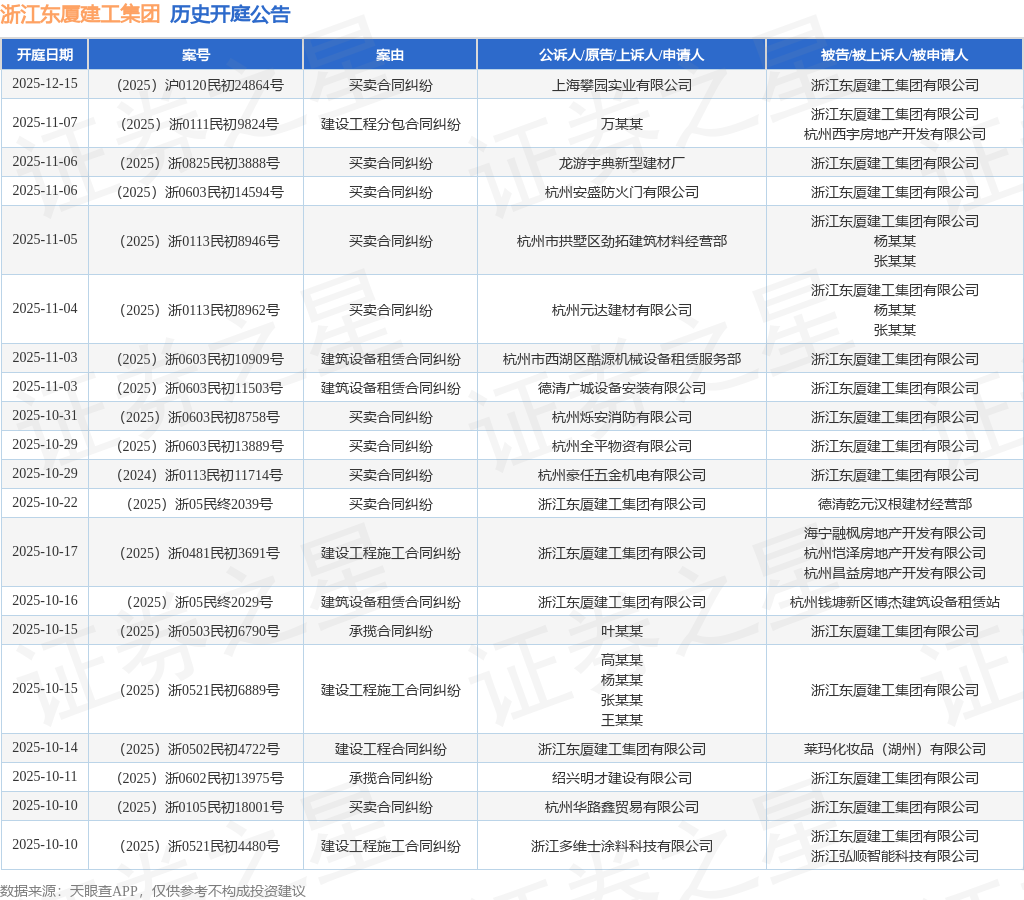The height and width of the screenshot is (900, 1024).
Task: Click plaintiff 浙江多维士涂料科技有限公司
Action: (x=622, y=846)
